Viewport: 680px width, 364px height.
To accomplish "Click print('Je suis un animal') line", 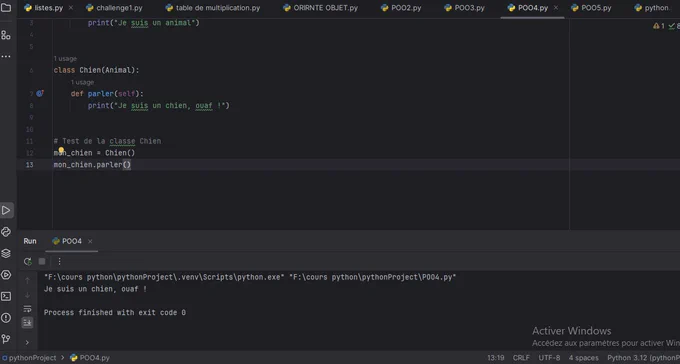I will point(144,23).
